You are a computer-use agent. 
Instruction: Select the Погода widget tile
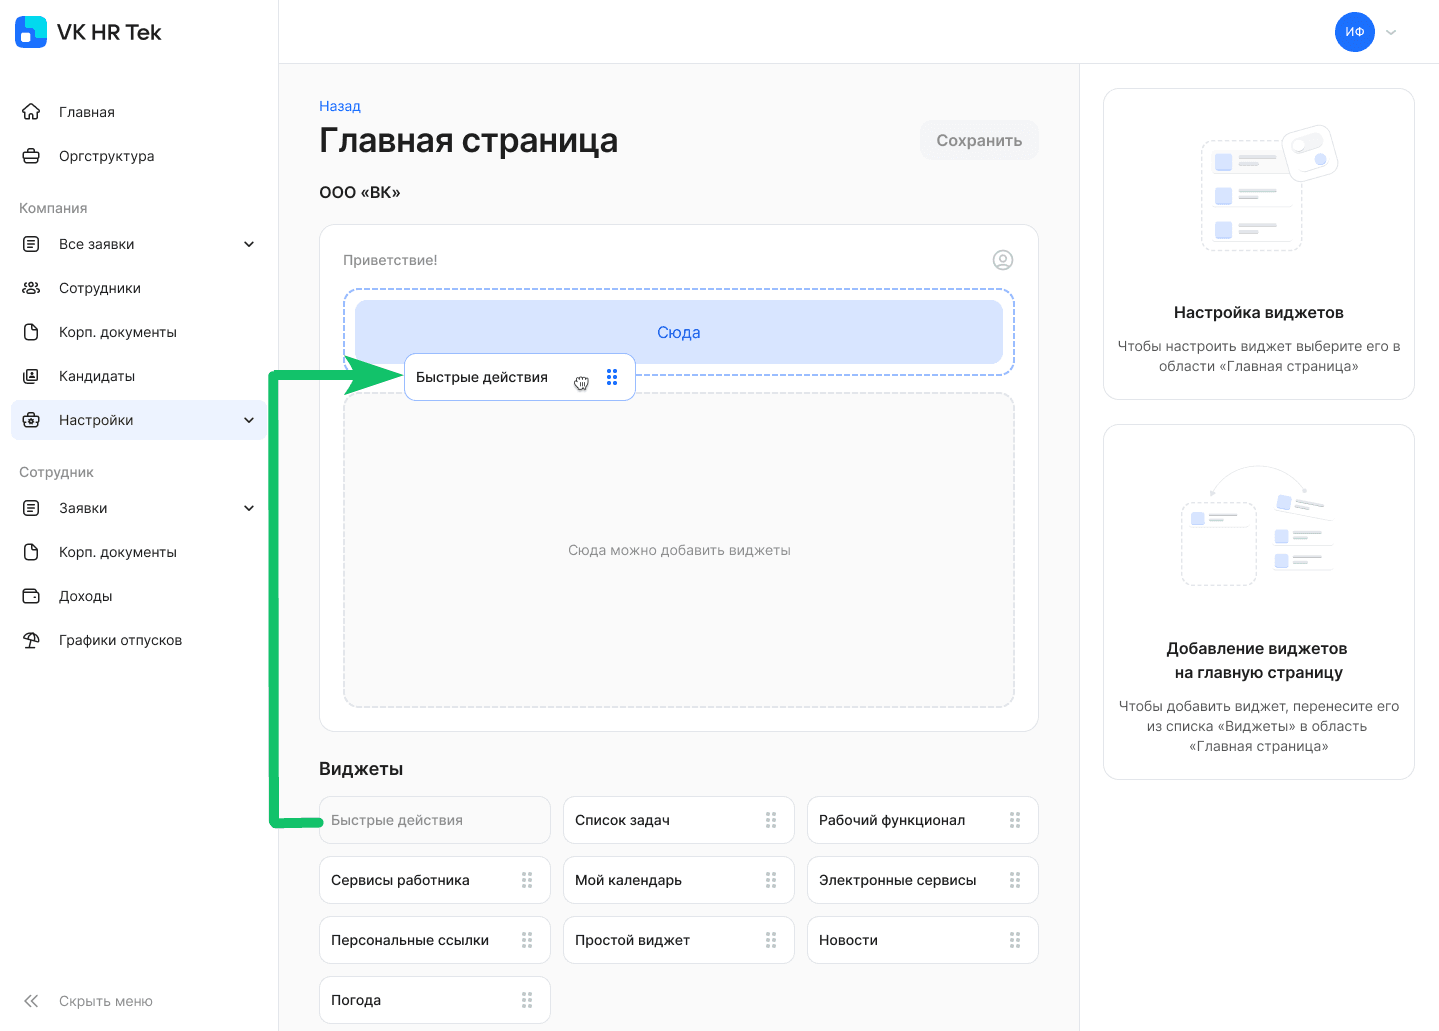coord(420,1000)
